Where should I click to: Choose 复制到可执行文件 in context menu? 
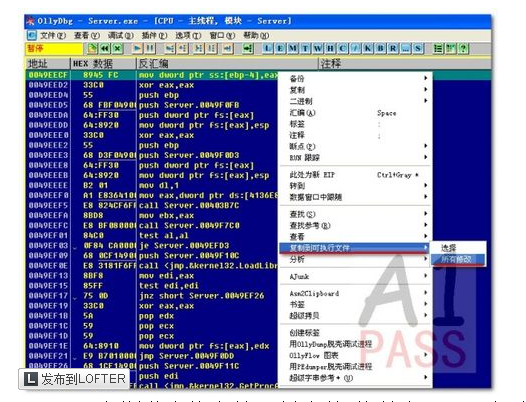(x=355, y=248)
